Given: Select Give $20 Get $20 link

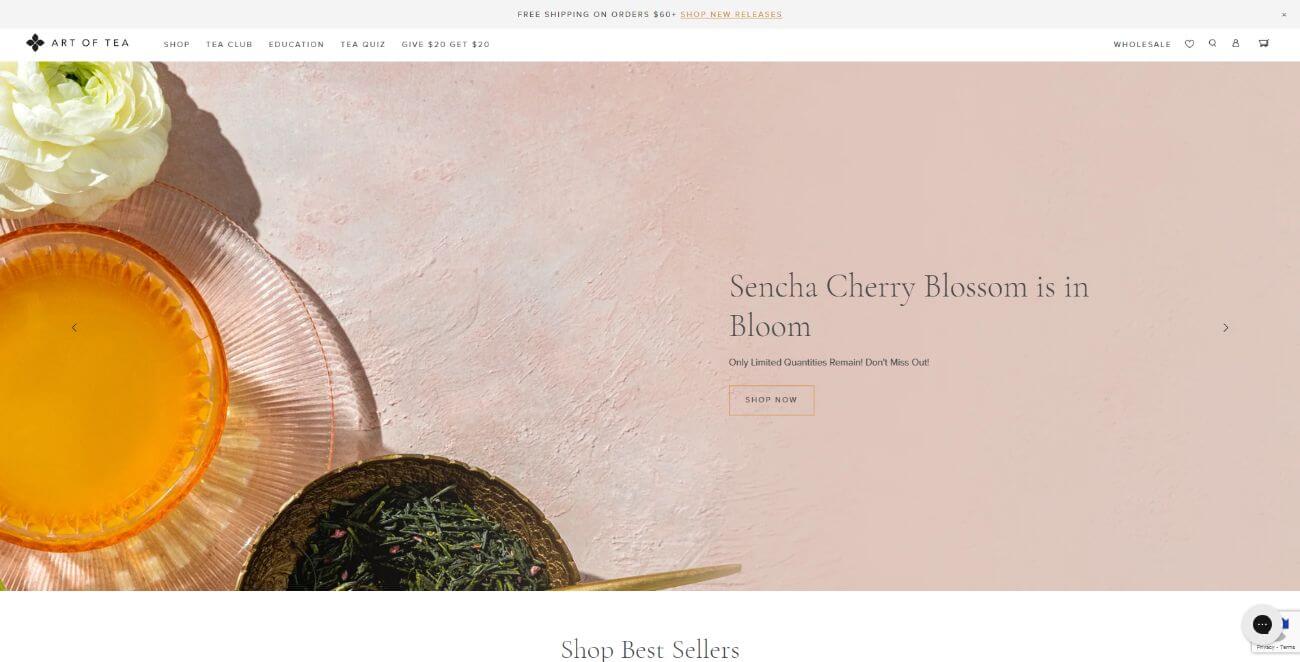Looking at the screenshot, I should [446, 44].
